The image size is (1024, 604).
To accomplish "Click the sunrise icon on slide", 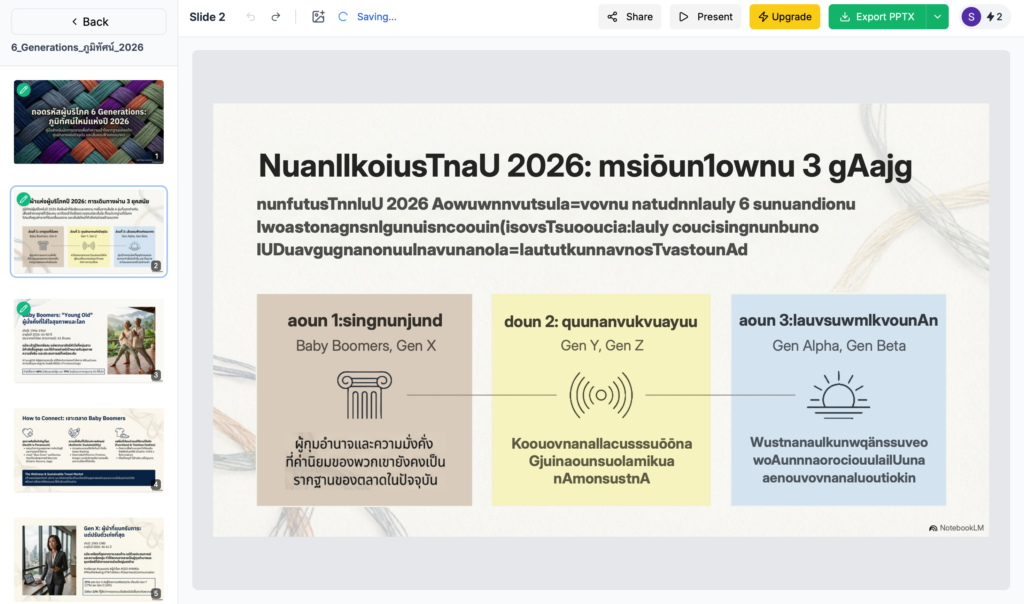I will click(838, 394).
